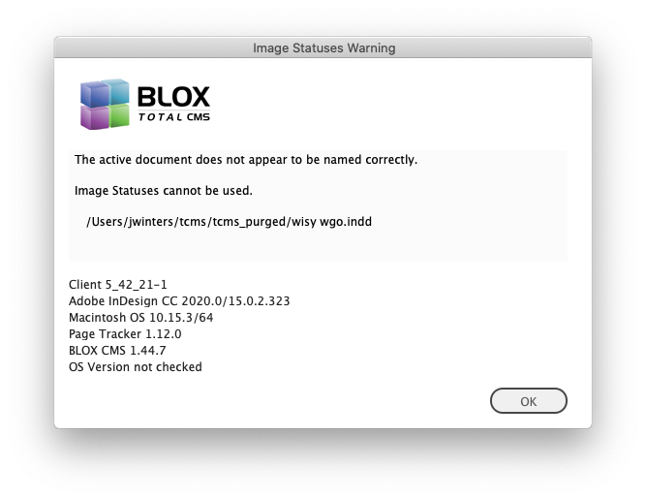This screenshot has height=500, width=646.
Task: Click the green cube in the logo
Action: [x=117, y=116]
